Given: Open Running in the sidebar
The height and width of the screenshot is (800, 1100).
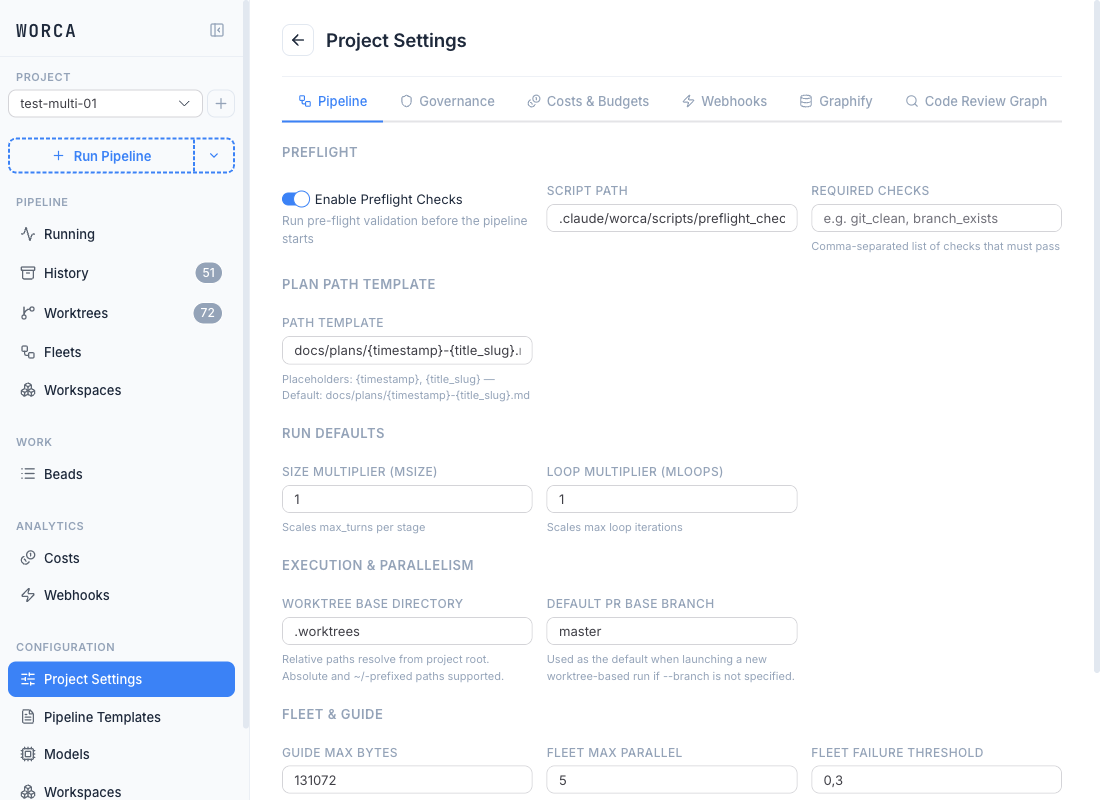Looking at the screenshot, I should pos(121,234).
